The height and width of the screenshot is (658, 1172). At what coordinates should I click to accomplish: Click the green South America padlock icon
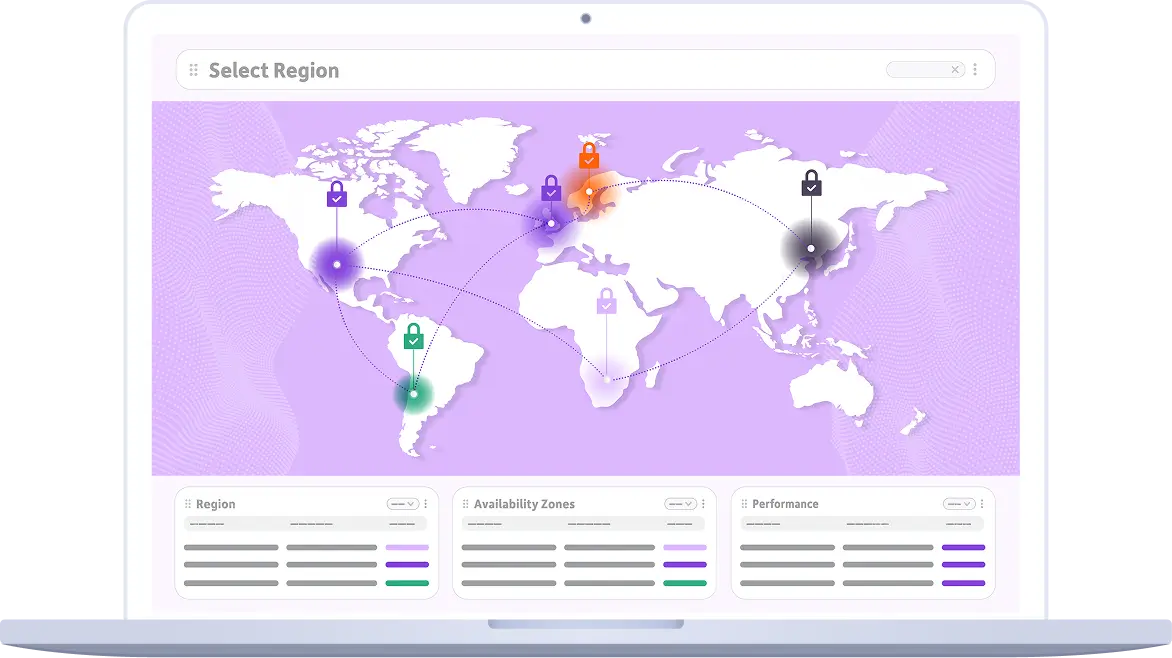coord(412,338)
